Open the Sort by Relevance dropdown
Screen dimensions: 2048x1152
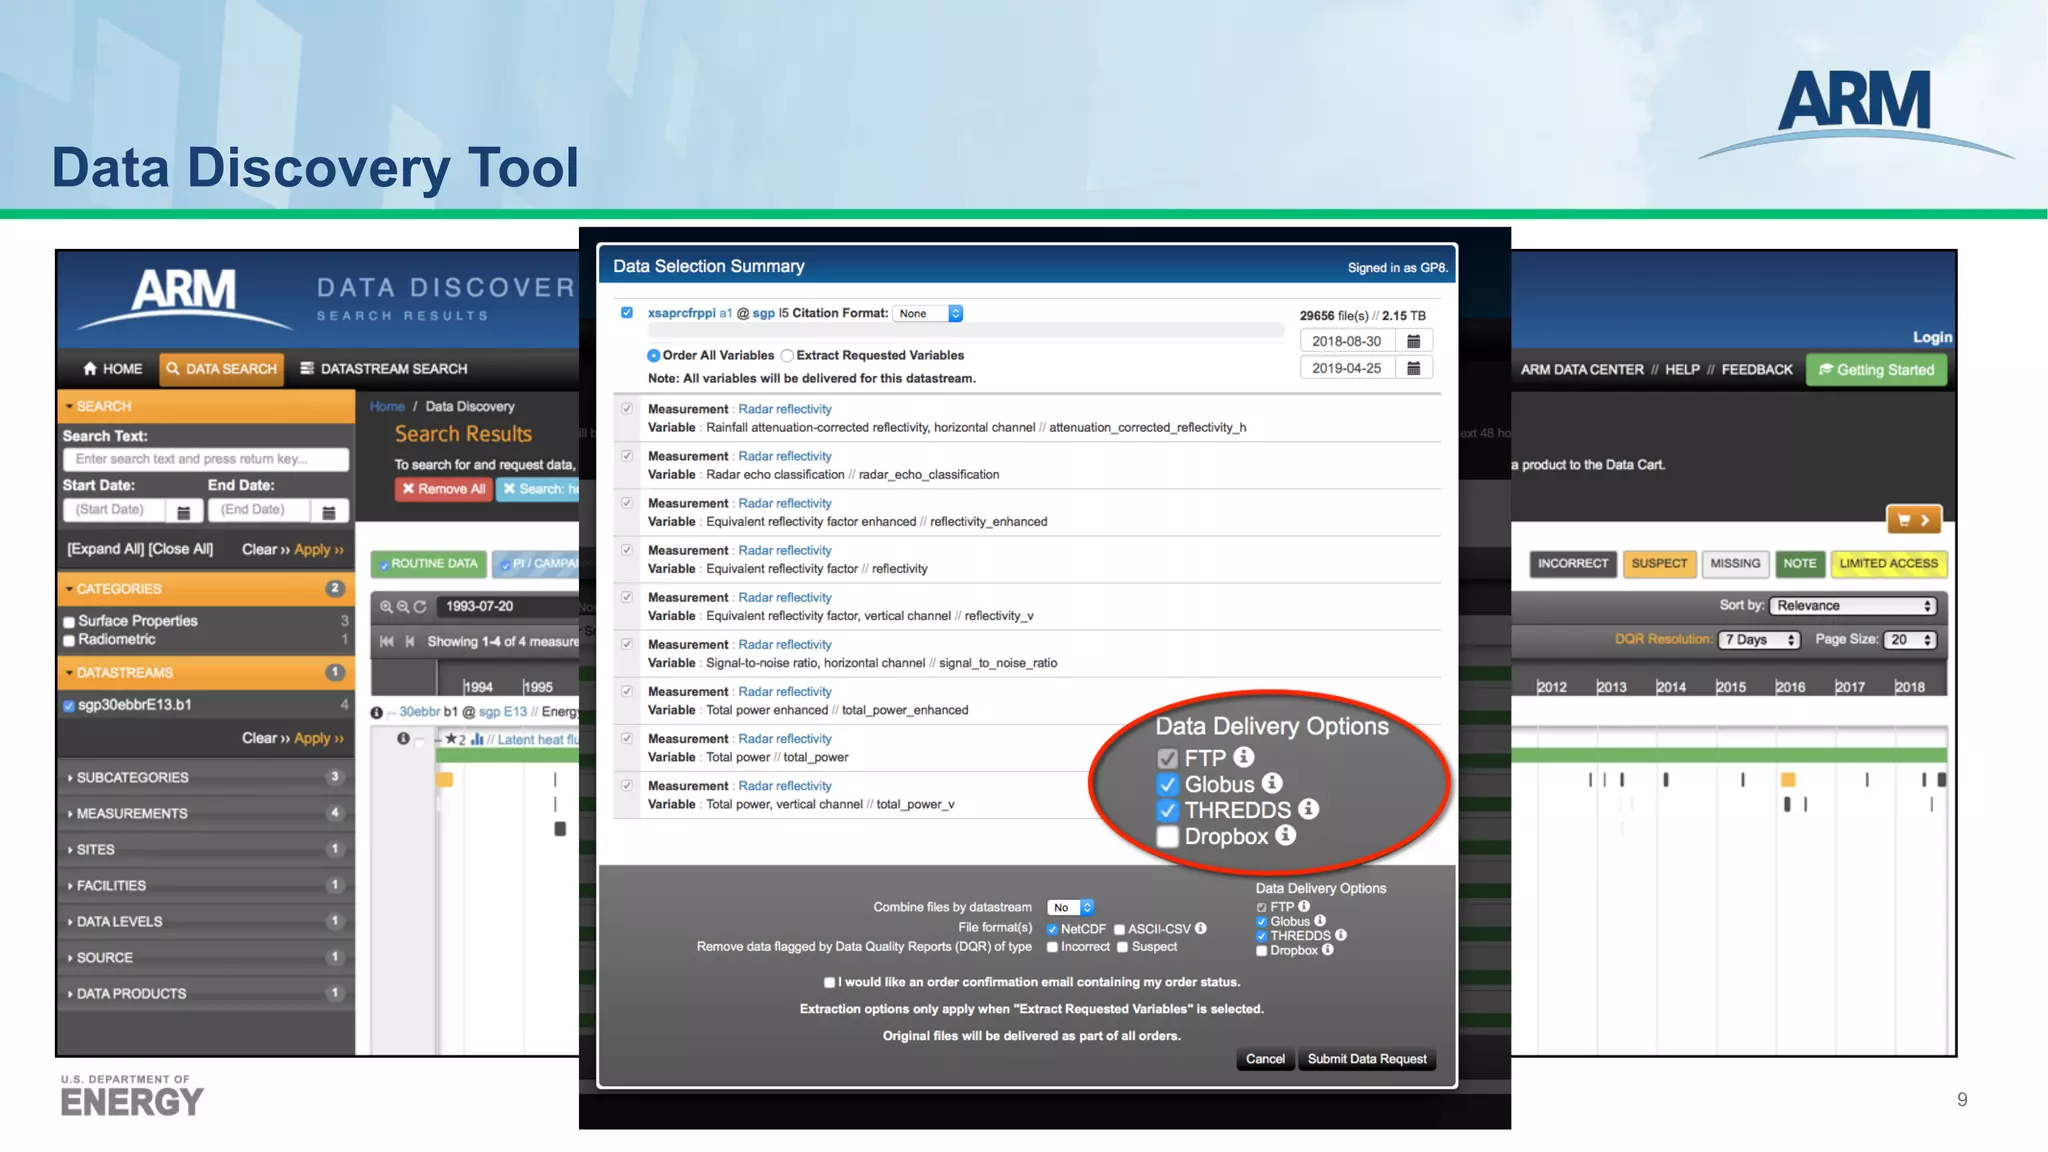point(1853,606)
